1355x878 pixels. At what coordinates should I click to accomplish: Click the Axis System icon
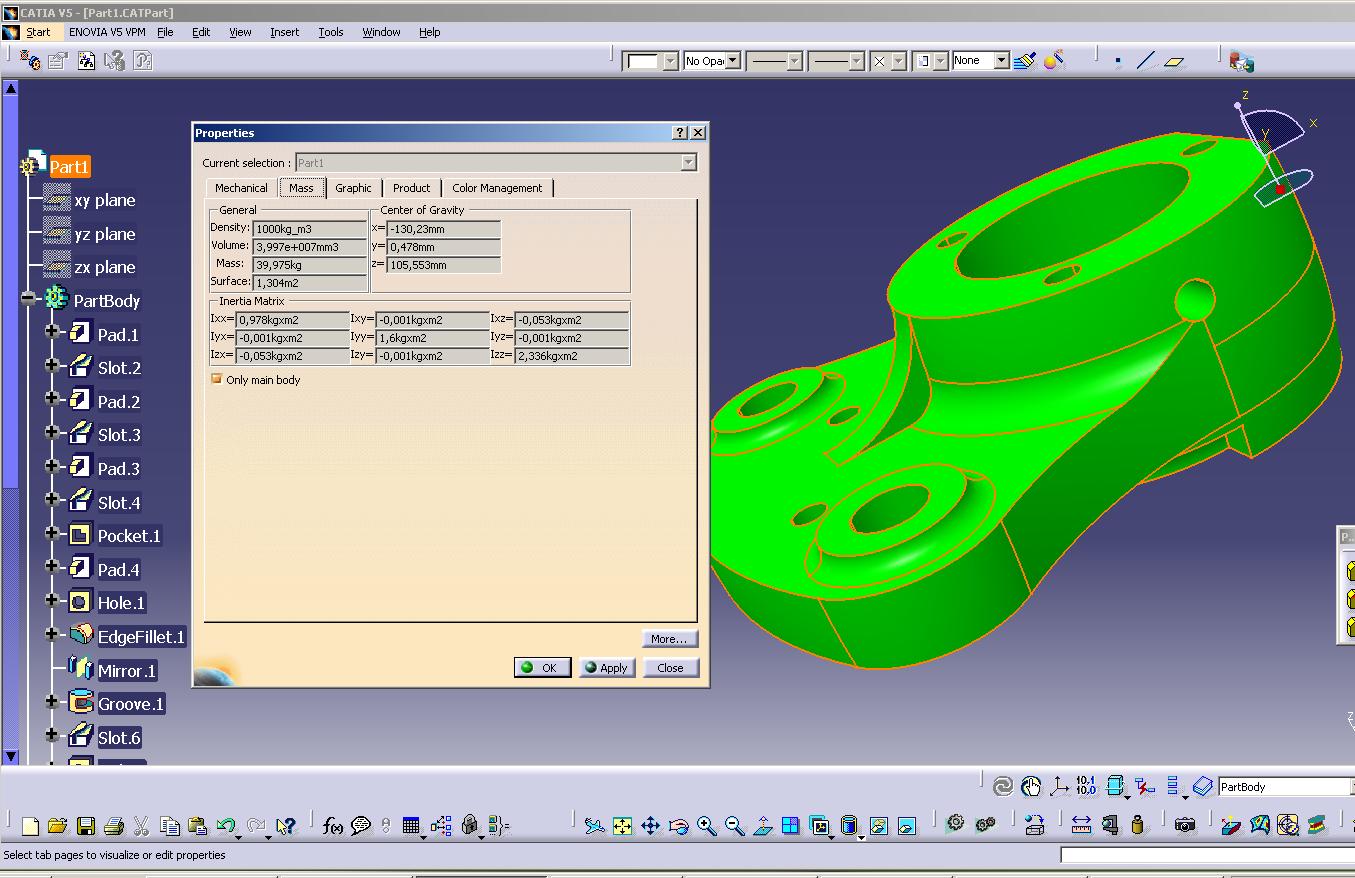[x=1058, y=786]
